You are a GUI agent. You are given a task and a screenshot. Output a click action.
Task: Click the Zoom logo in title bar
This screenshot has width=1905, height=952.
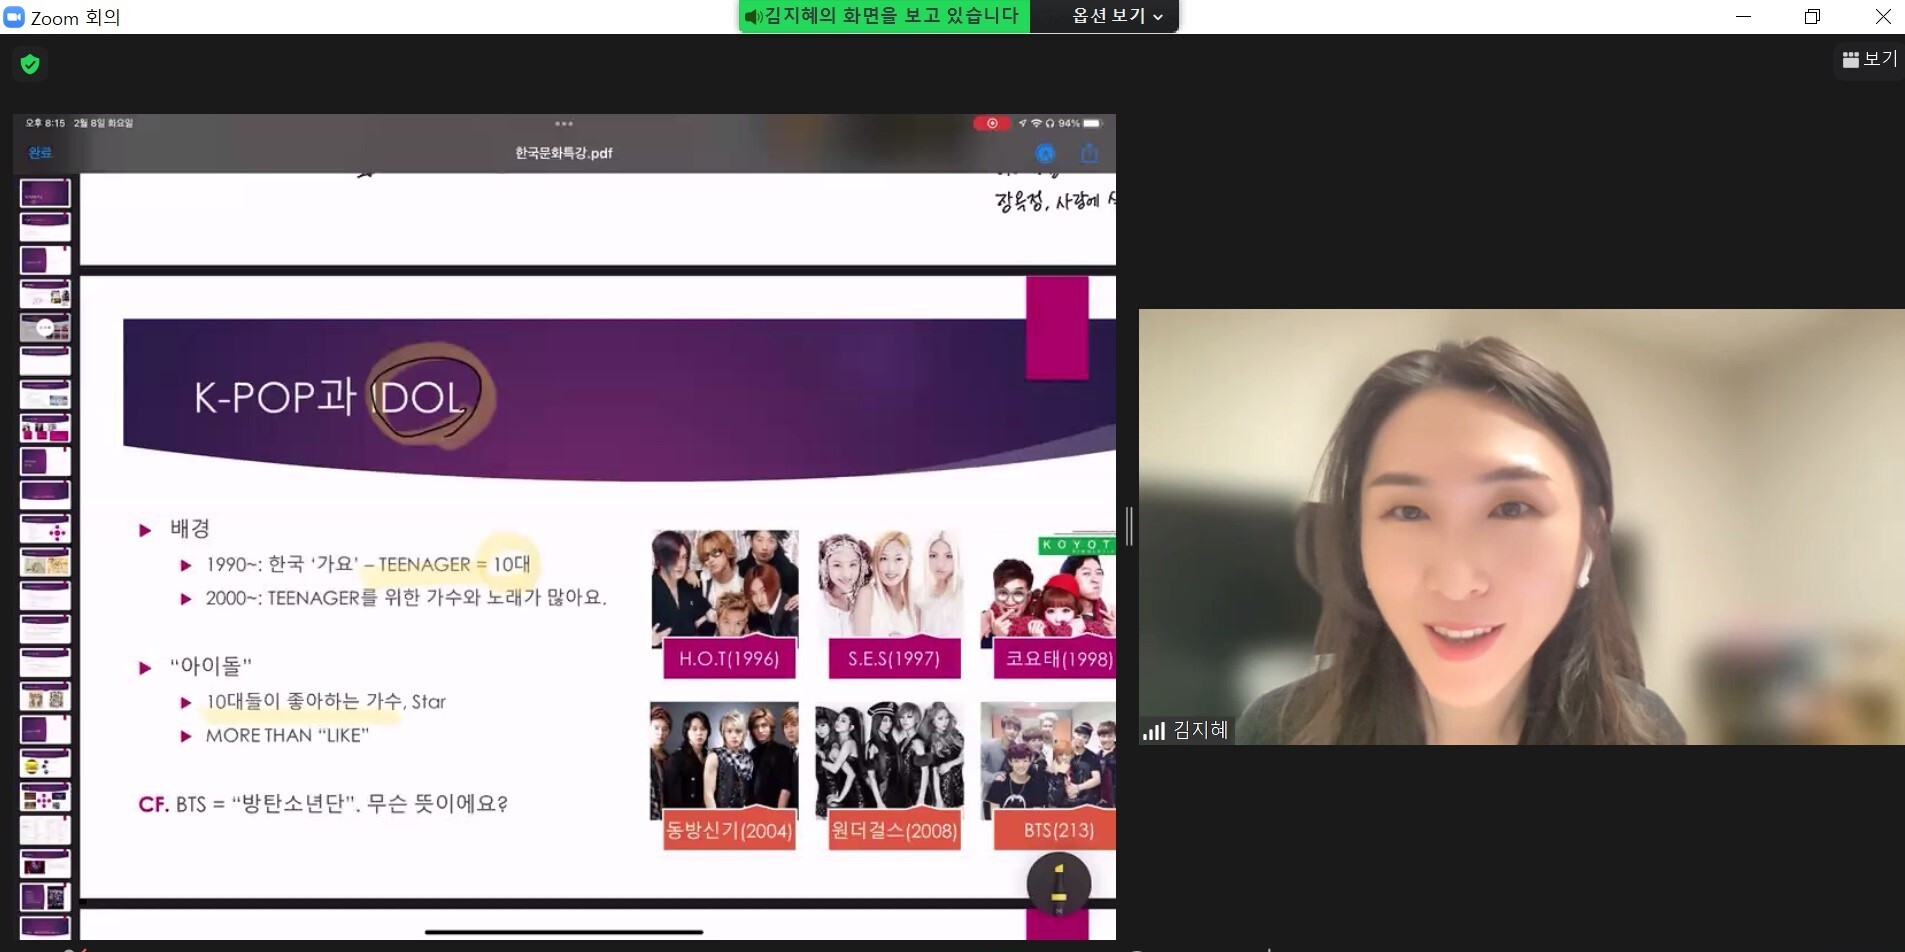14,17
